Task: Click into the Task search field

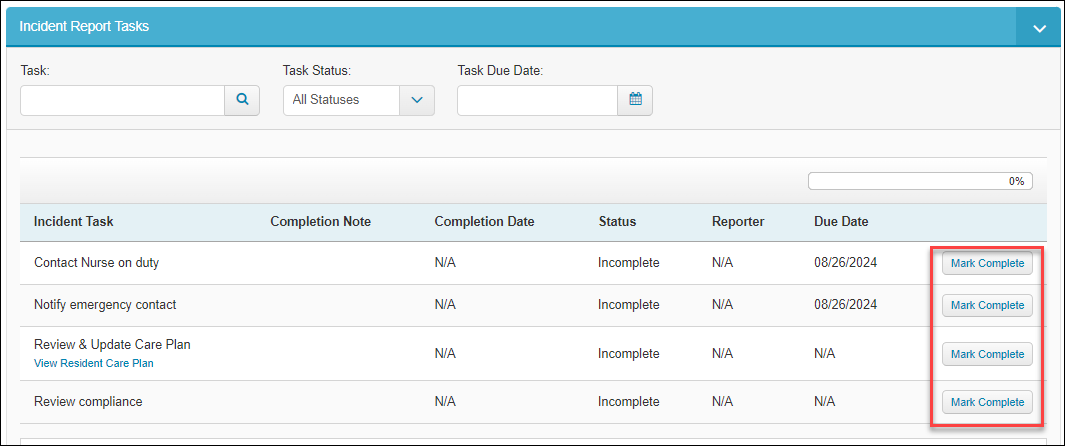Action: click(123, 100)
